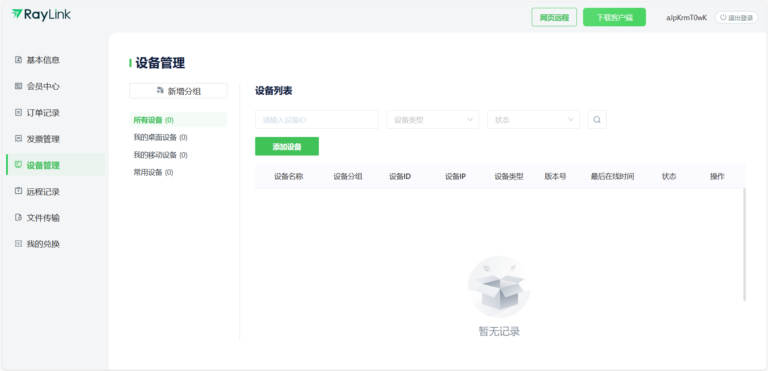Click the 发票管理 sidebar icon
768x371 pixels.
pyautogui.click(x=19, y=139)
